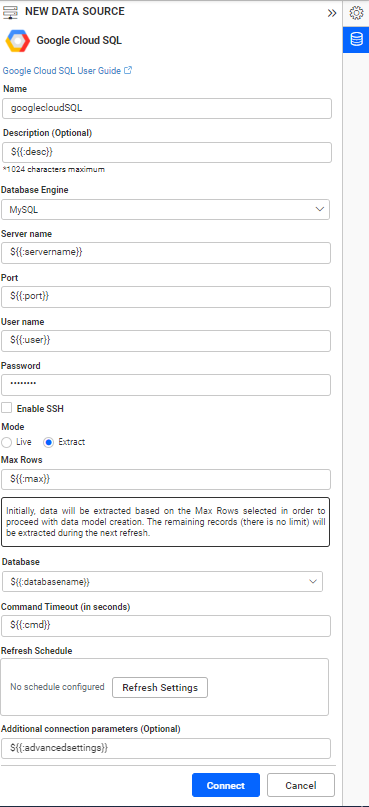Expand the Database name dropdown
The width and height of the screenshot is (369, 807).
coord(162,581)
